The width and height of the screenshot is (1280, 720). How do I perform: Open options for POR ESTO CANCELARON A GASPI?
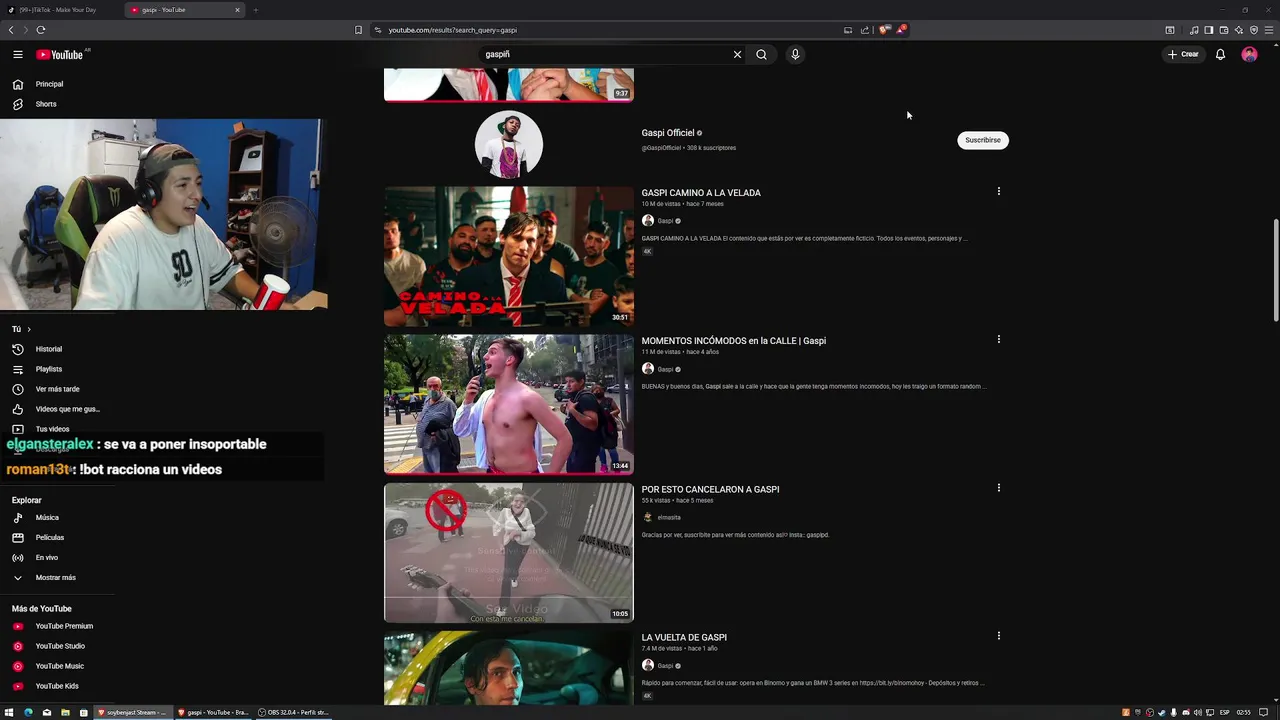click(998, 488)
